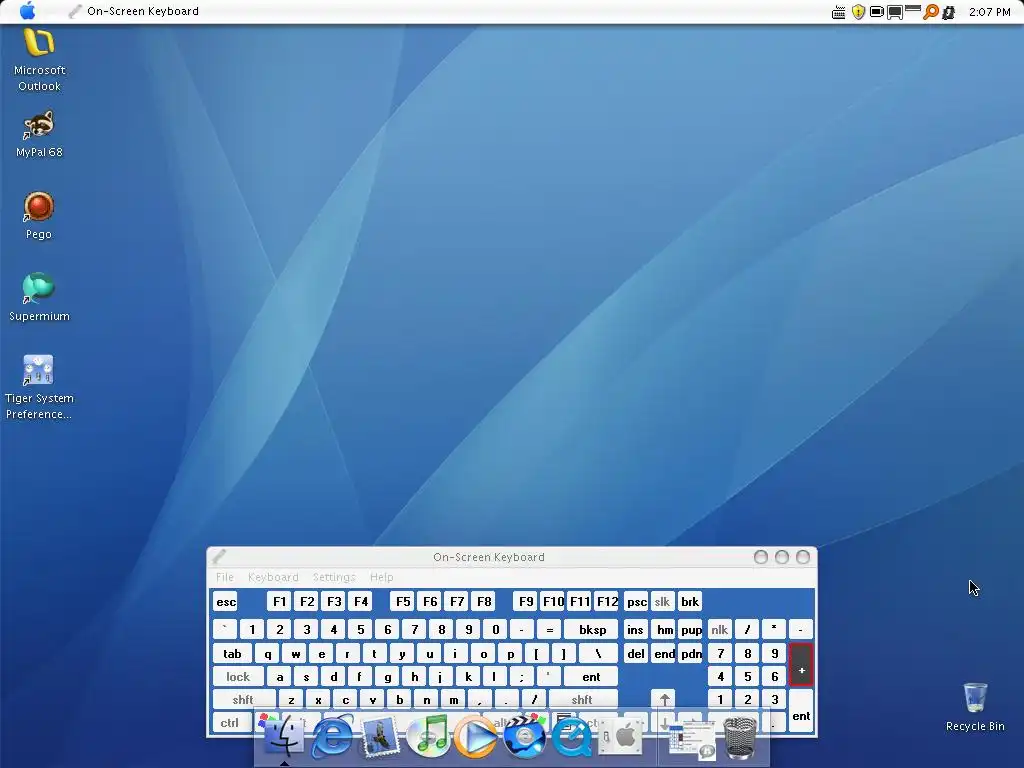Click the F5 function key
Viewport: 1024px width, 768px height.
click(403, 601)
